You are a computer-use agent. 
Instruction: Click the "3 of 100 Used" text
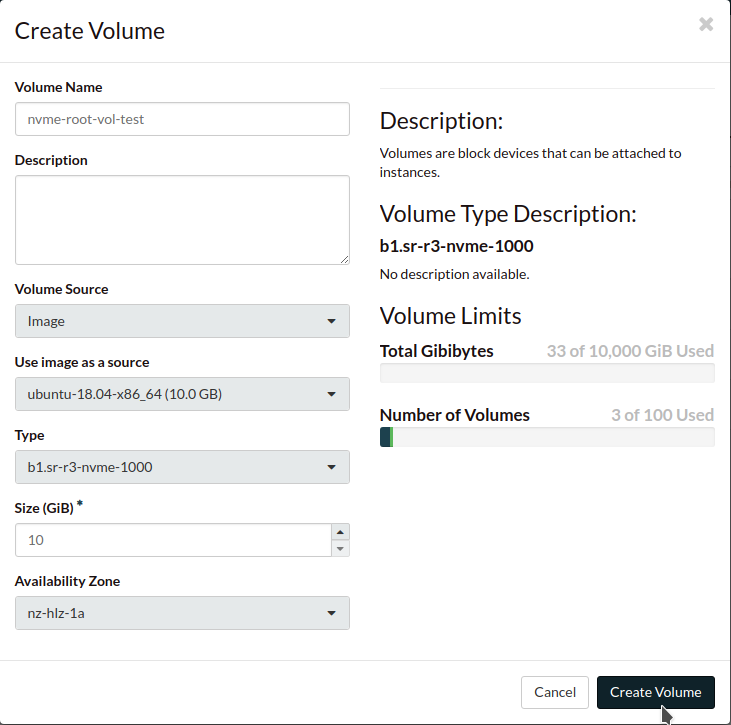(x=662, y=415)
